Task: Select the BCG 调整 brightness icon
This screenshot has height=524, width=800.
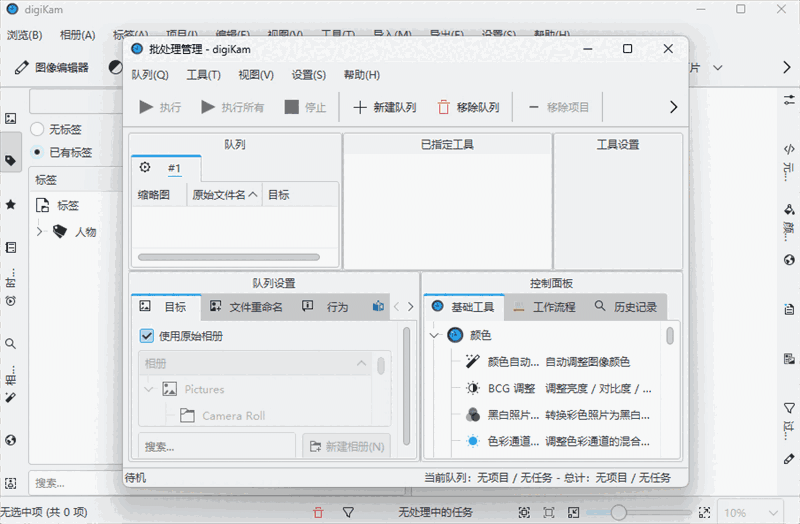Action: click(x=472, y=388)
